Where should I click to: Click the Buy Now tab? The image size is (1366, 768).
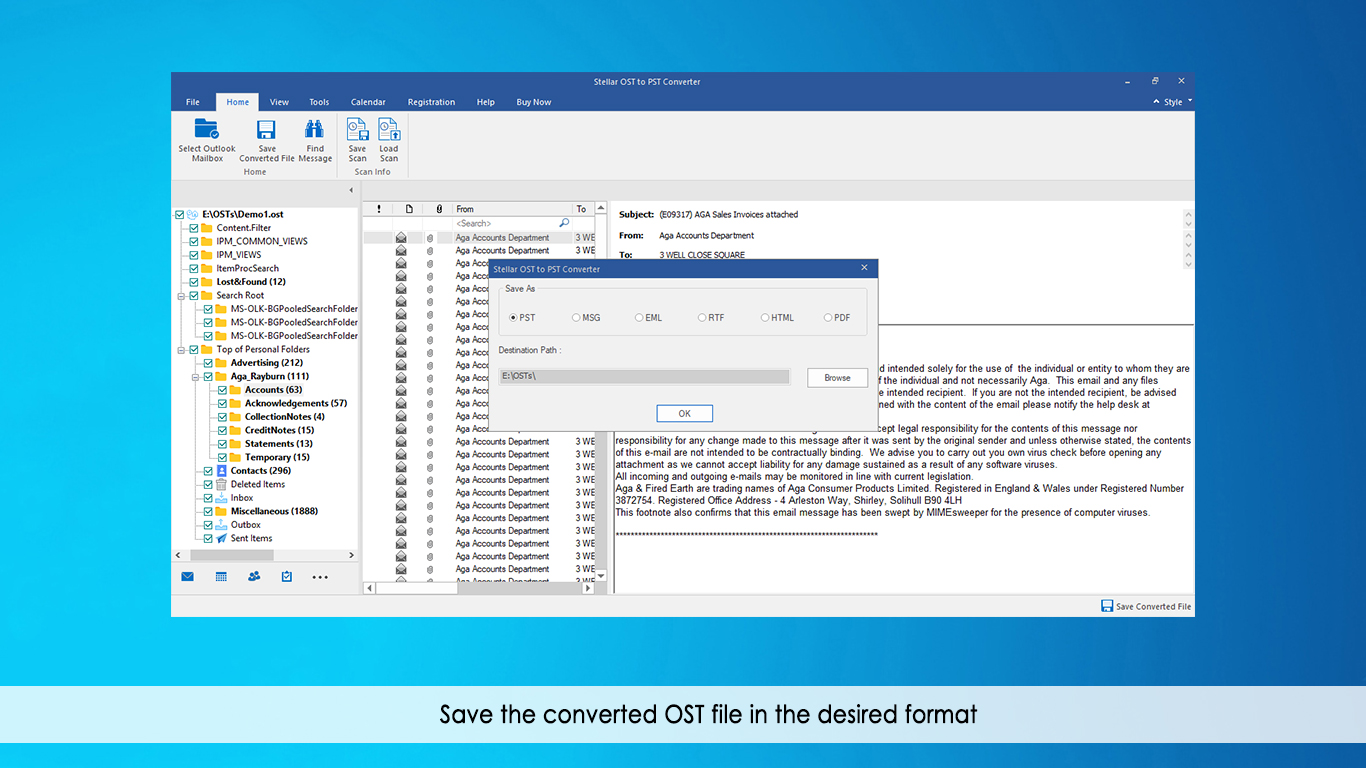tap(533, 102)
